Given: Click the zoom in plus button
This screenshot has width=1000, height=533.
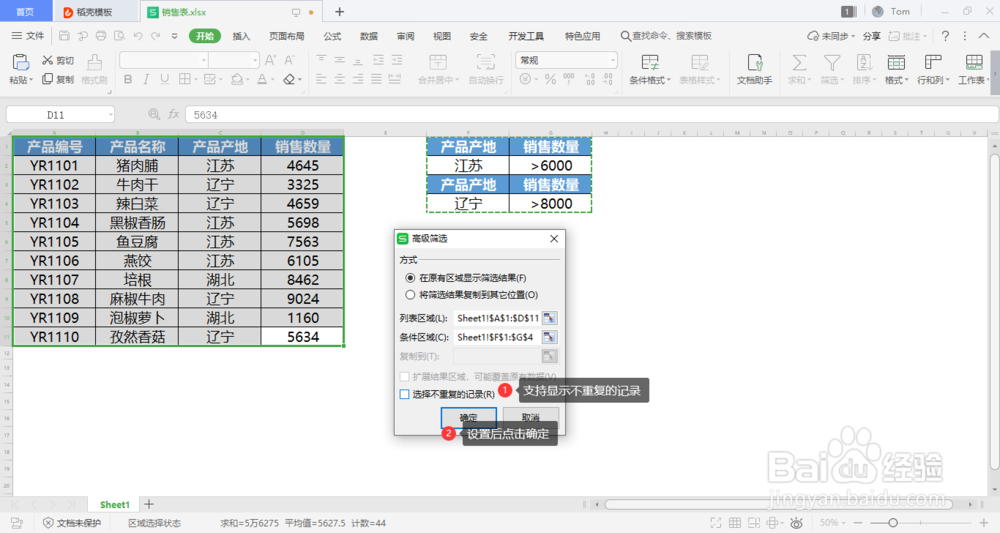Looking at the screenshot, I should [x=983, y=523].
